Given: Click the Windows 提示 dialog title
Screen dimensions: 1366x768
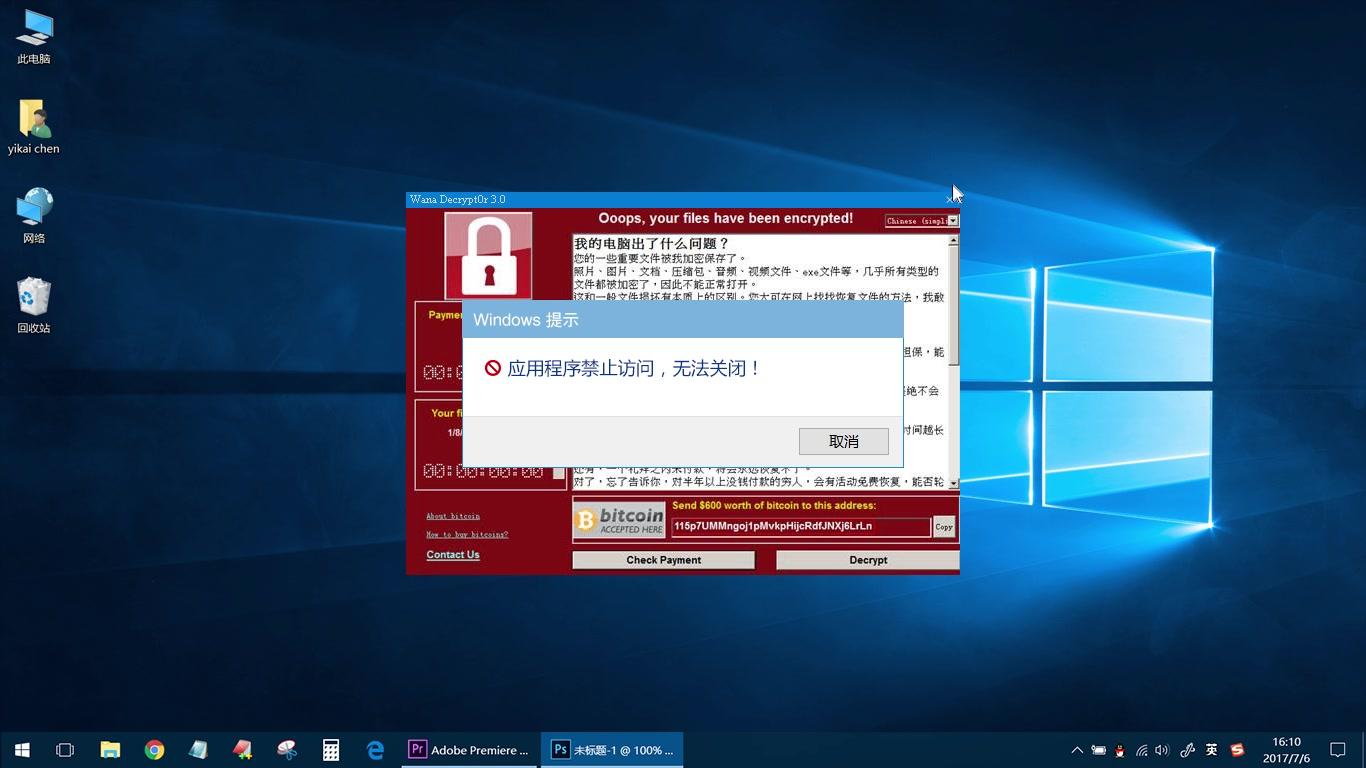Looking at the screenshot, I should [x=526, y=320].
